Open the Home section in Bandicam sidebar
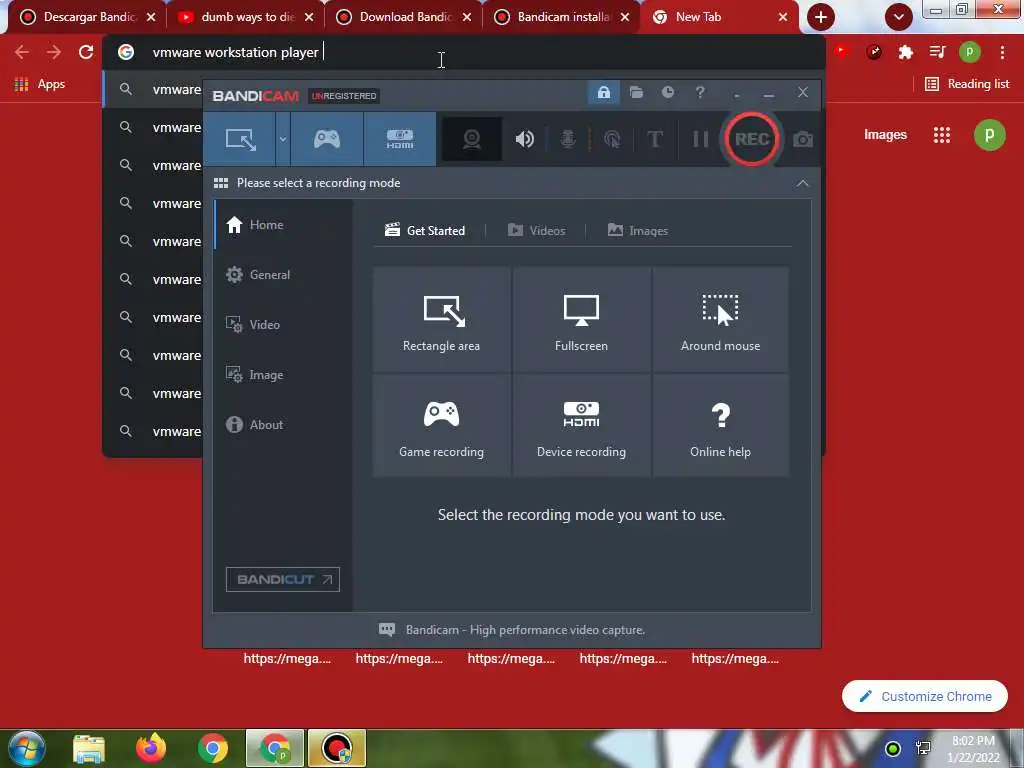Image resolution: width=1024 pixels, height=768 pixels. (283, 225)
